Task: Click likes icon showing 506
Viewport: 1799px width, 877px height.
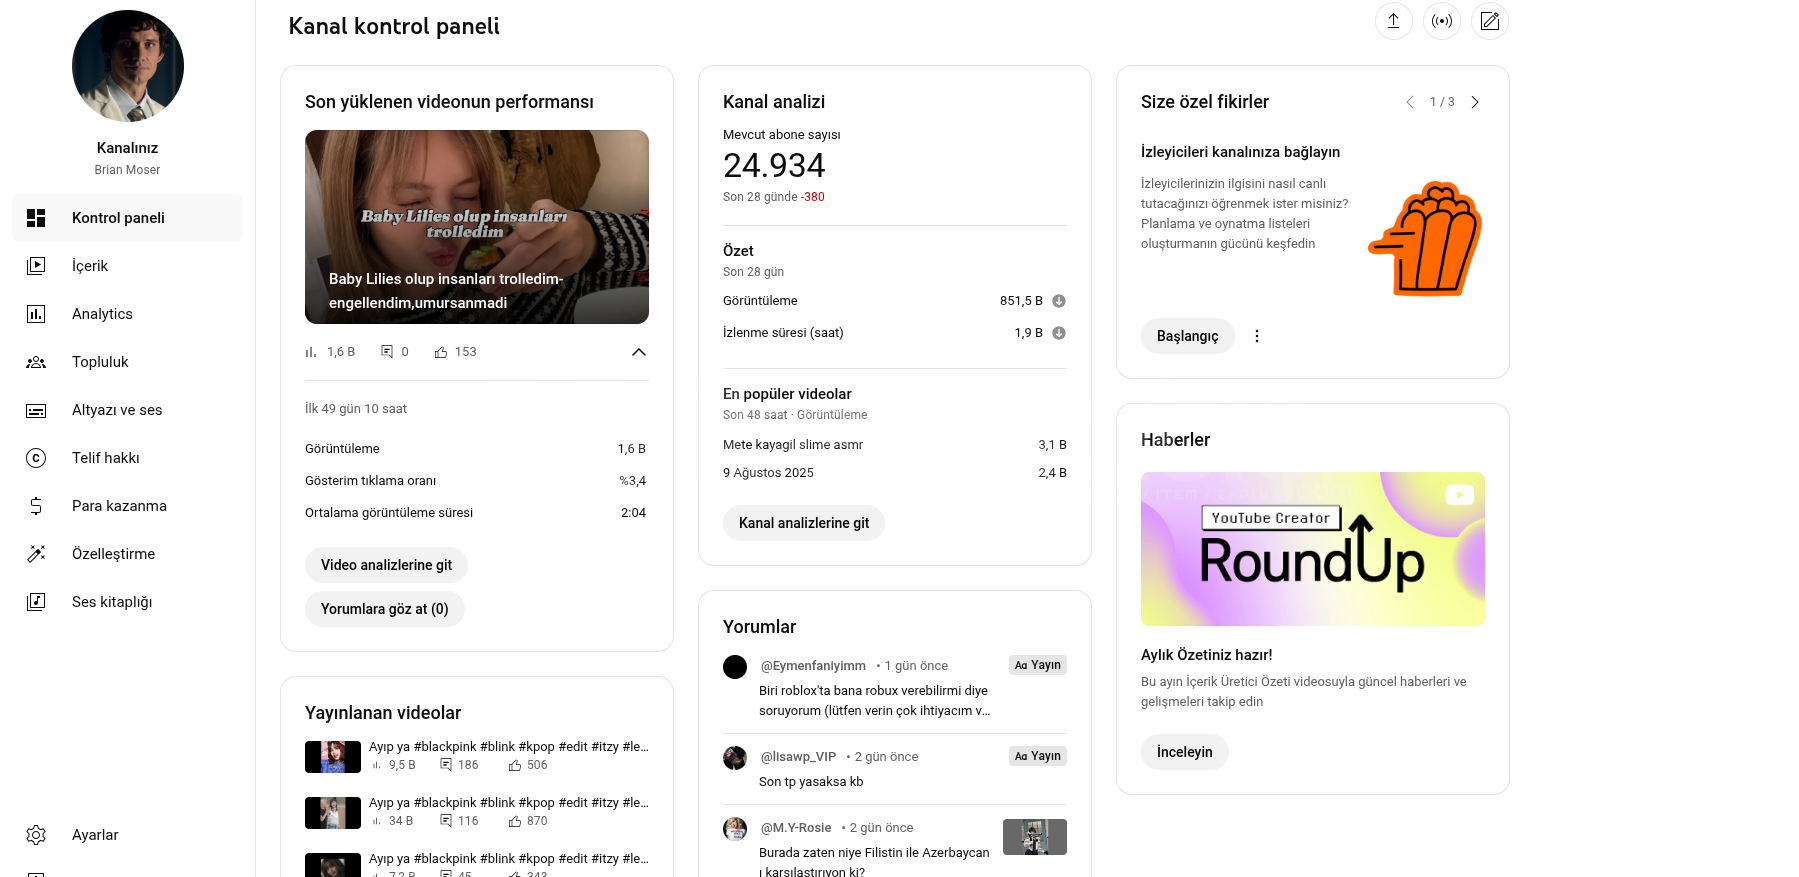Action: [515, 765]
